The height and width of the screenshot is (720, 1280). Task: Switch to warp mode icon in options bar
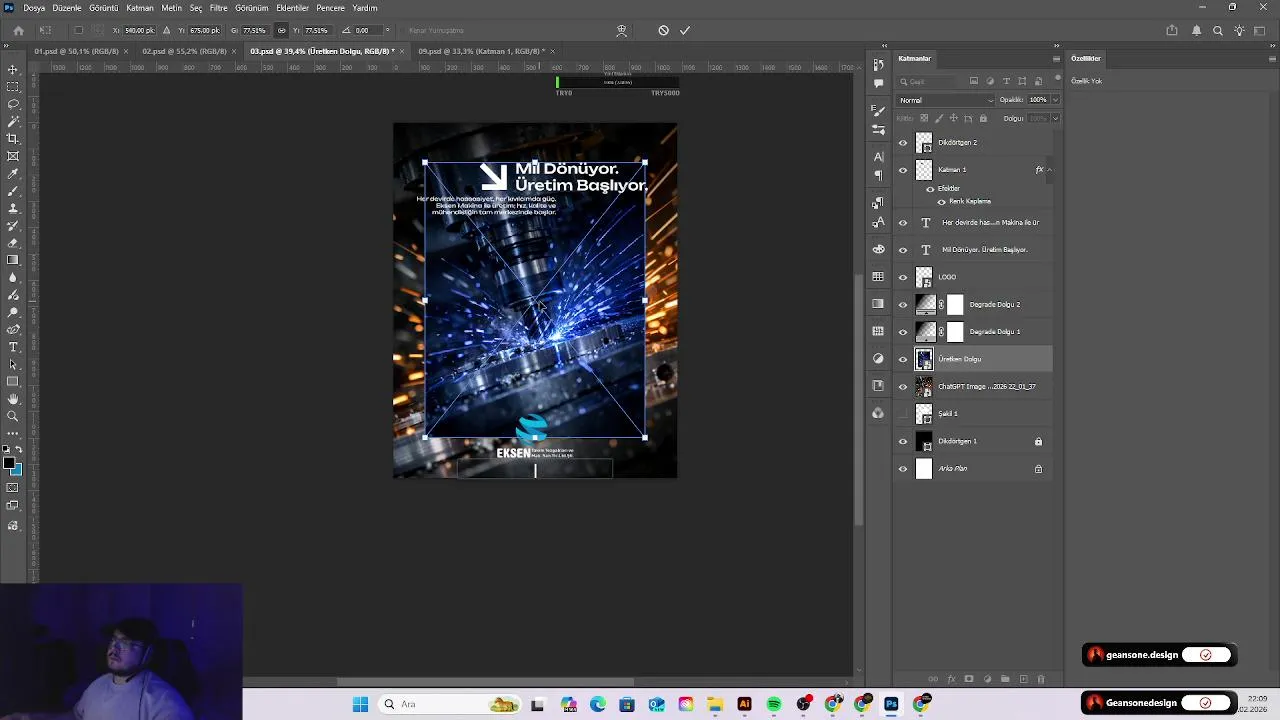click(621, 30)
